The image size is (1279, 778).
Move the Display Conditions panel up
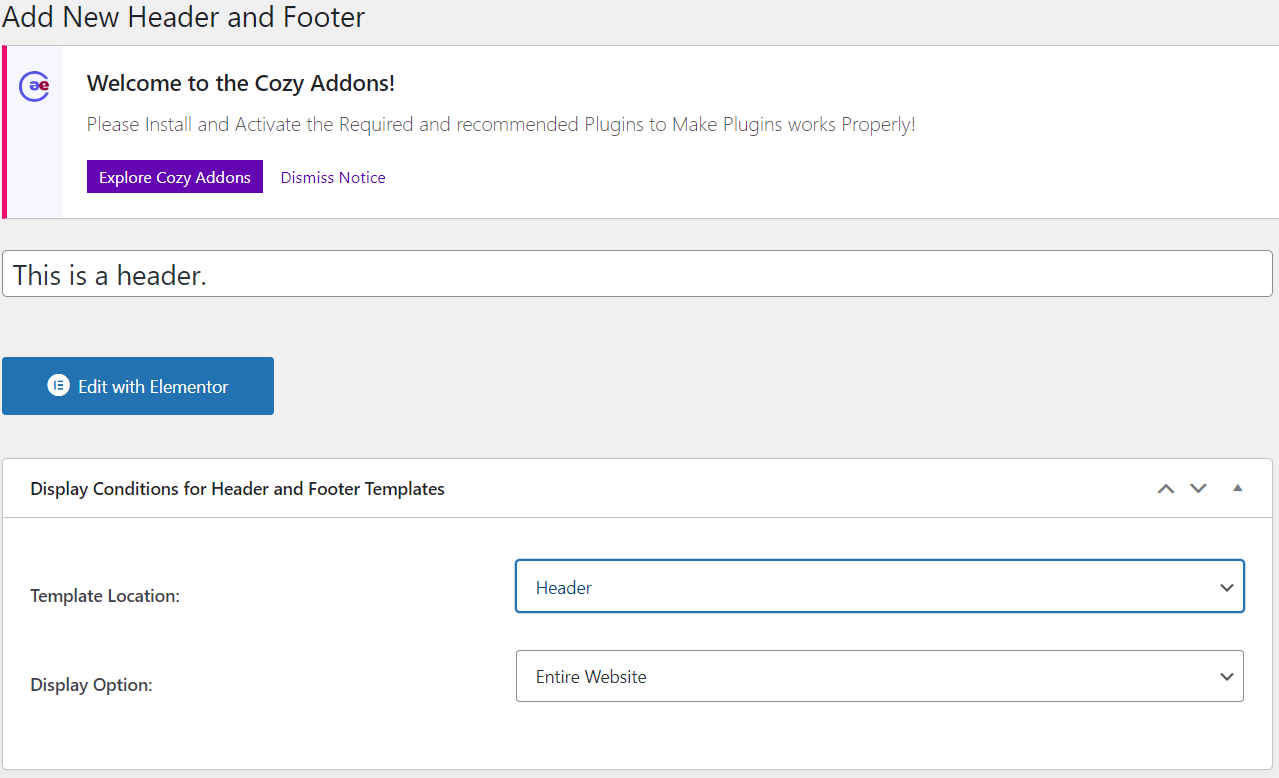pyautogui.click(x=1165, y=489)
